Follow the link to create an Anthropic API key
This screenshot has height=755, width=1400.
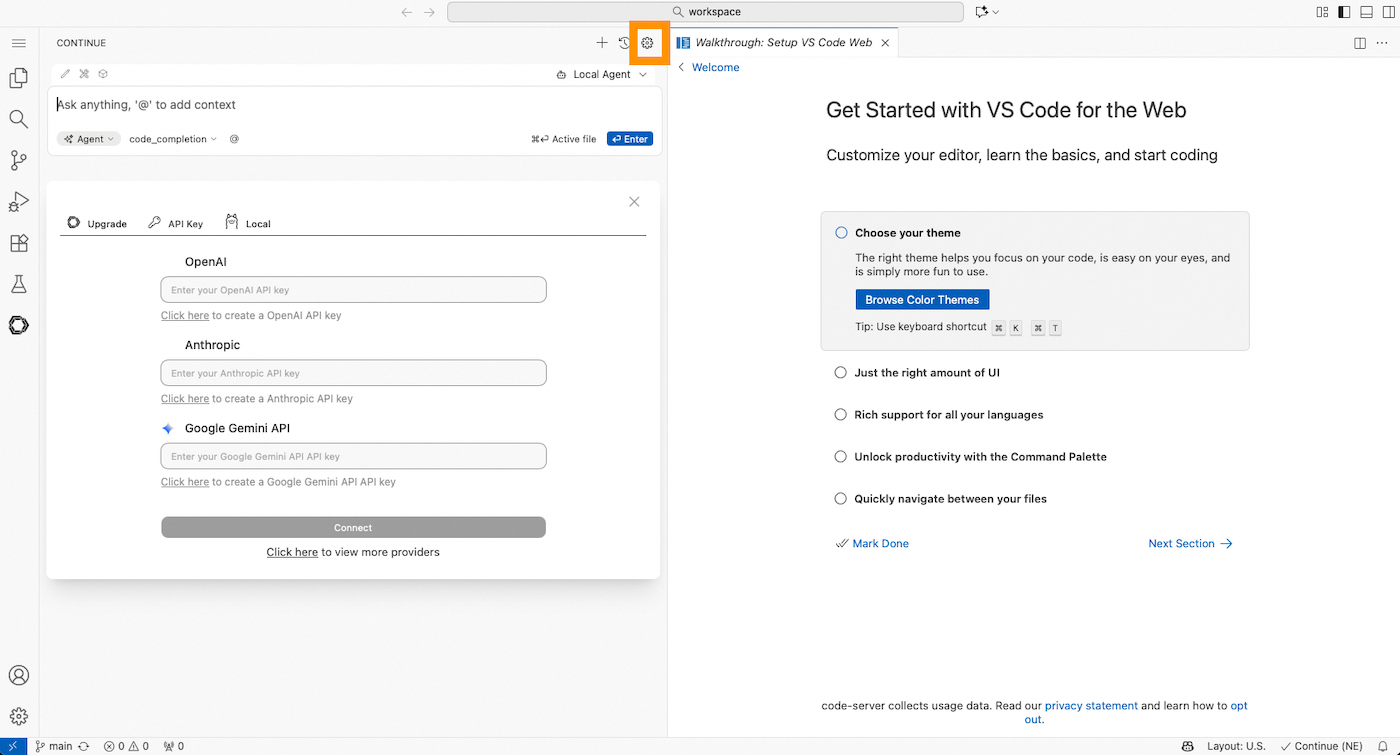click(184, 398)
